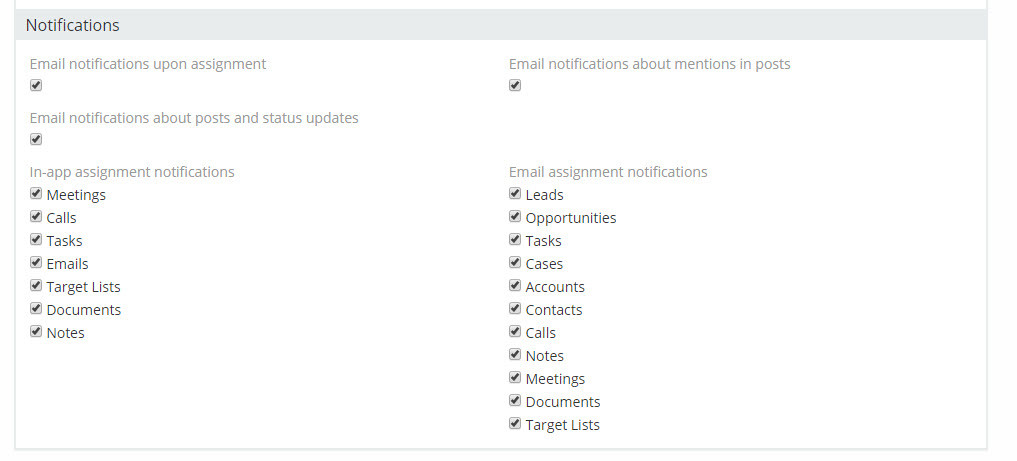
Task: Uncheck the Emails in-app notification checkbox
Action: coord(36,263)
